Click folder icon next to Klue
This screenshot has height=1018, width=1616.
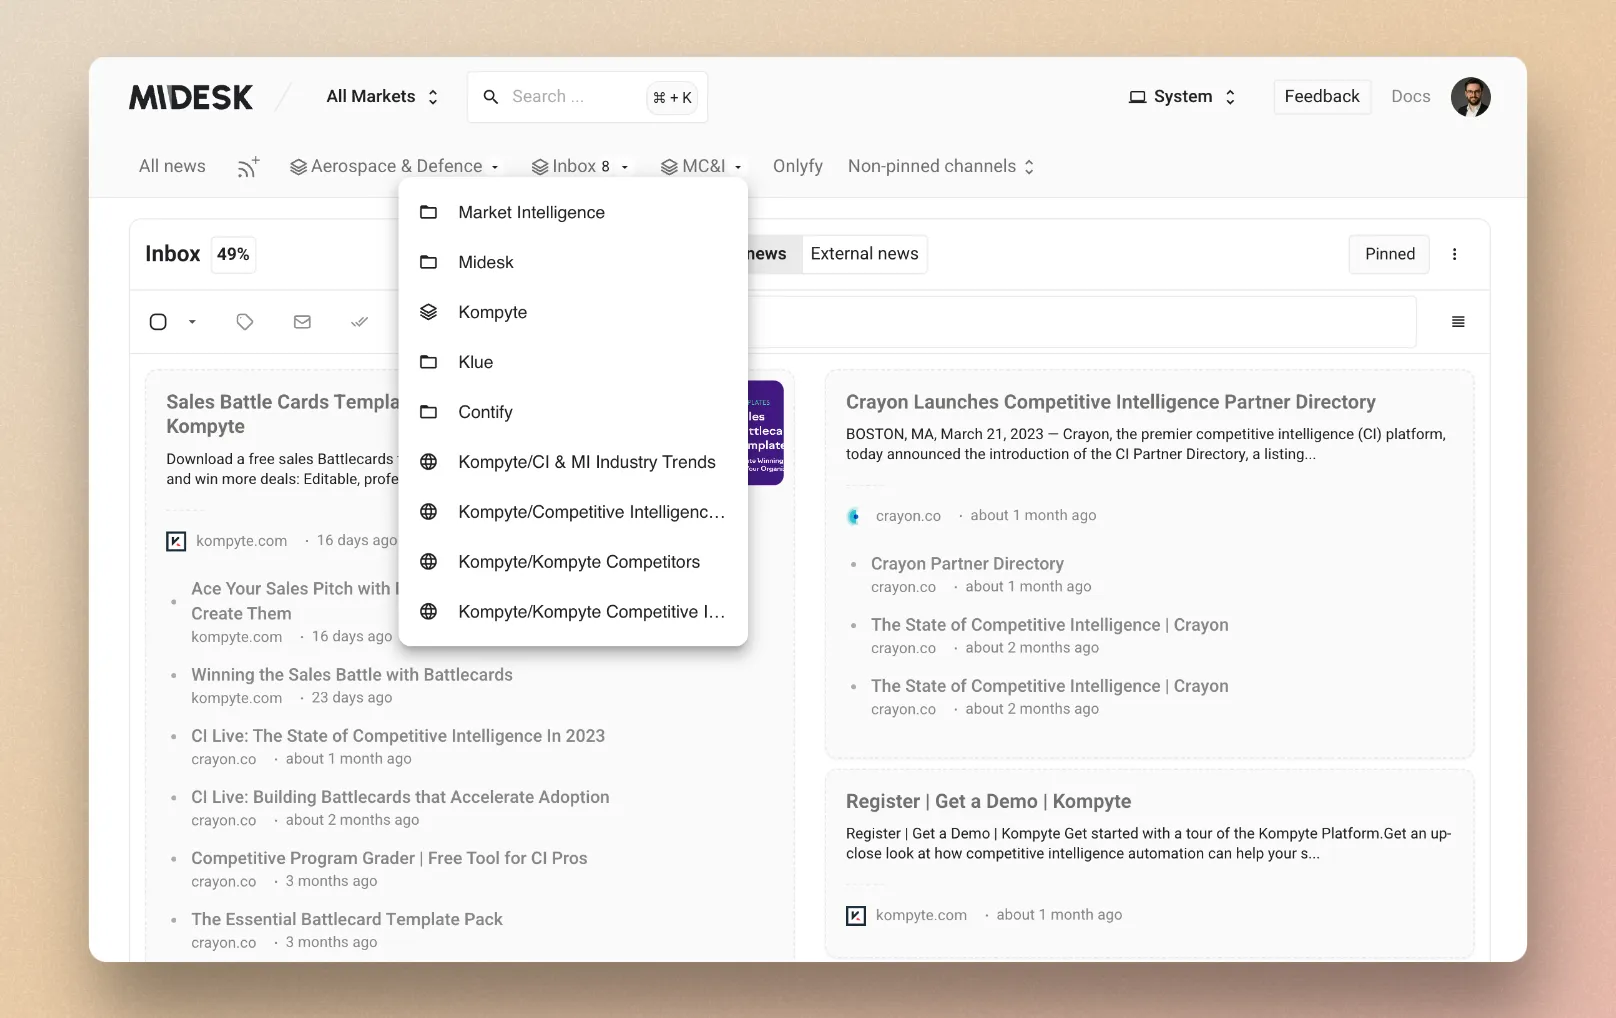[x=428, y=362]
